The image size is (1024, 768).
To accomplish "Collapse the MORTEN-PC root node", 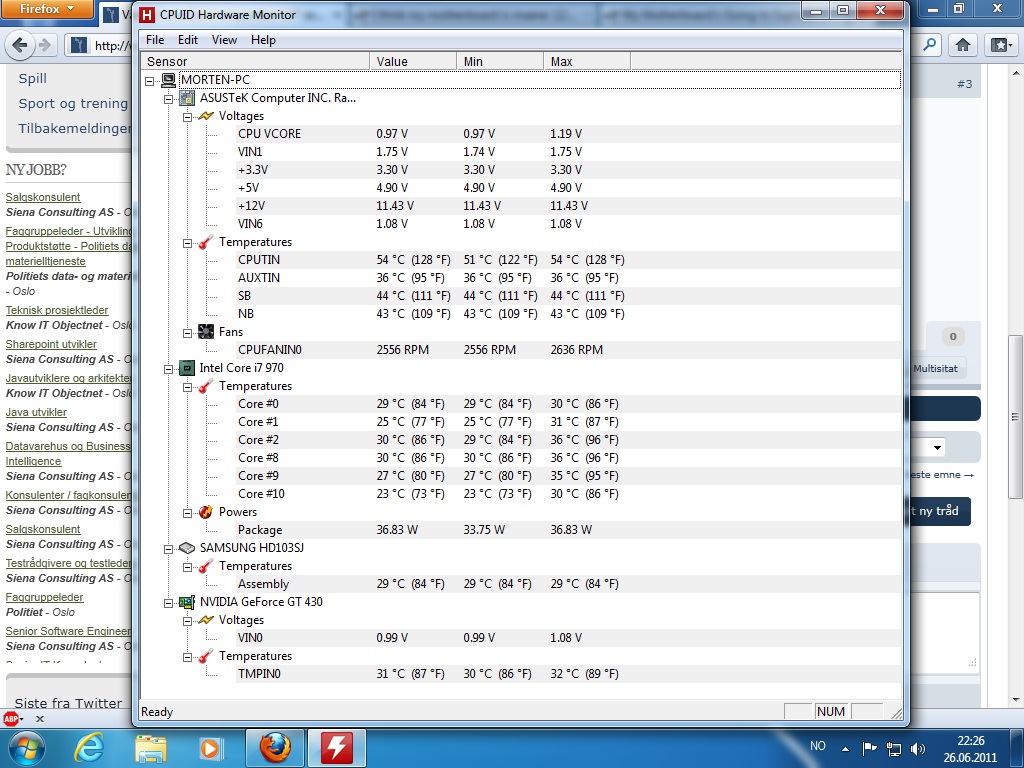I will tap(150, 81).
